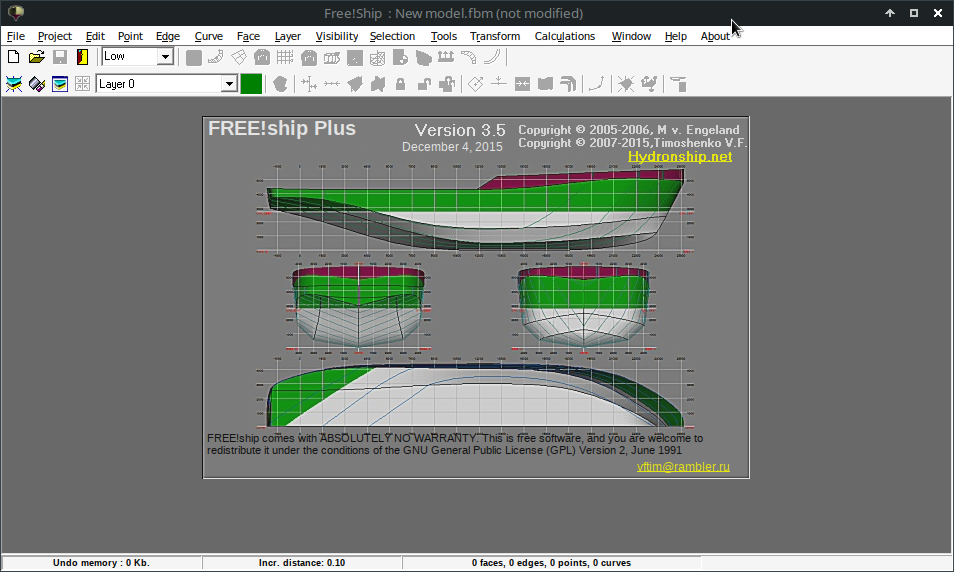Open the Selection menu
The width and height of the screenshot is (954, 572).
pos(392,36)
